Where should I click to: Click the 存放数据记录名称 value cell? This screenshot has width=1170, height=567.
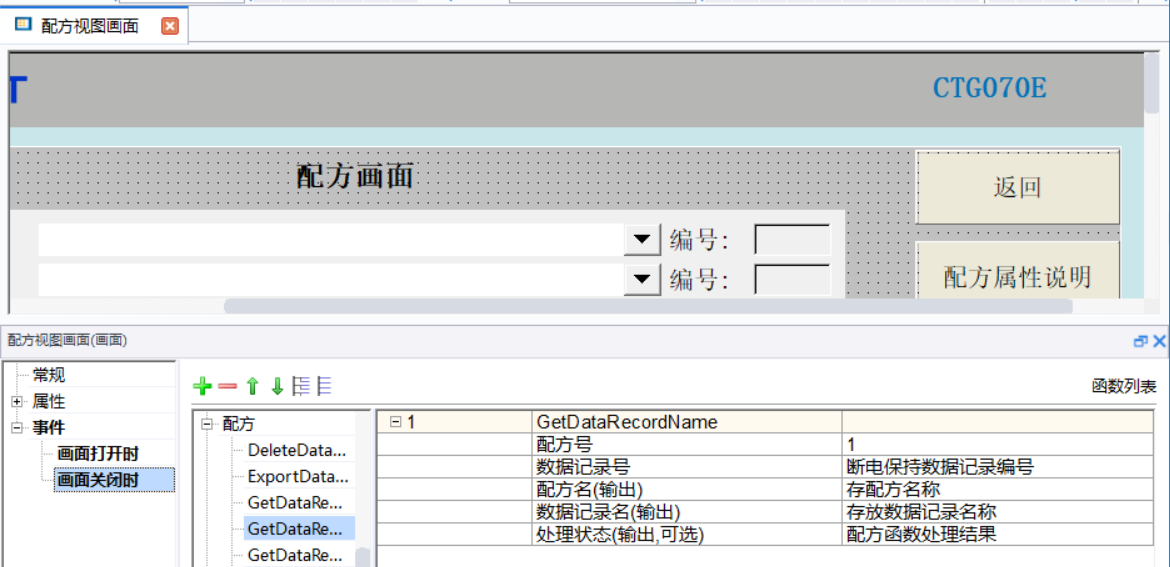pos(1000,512)
